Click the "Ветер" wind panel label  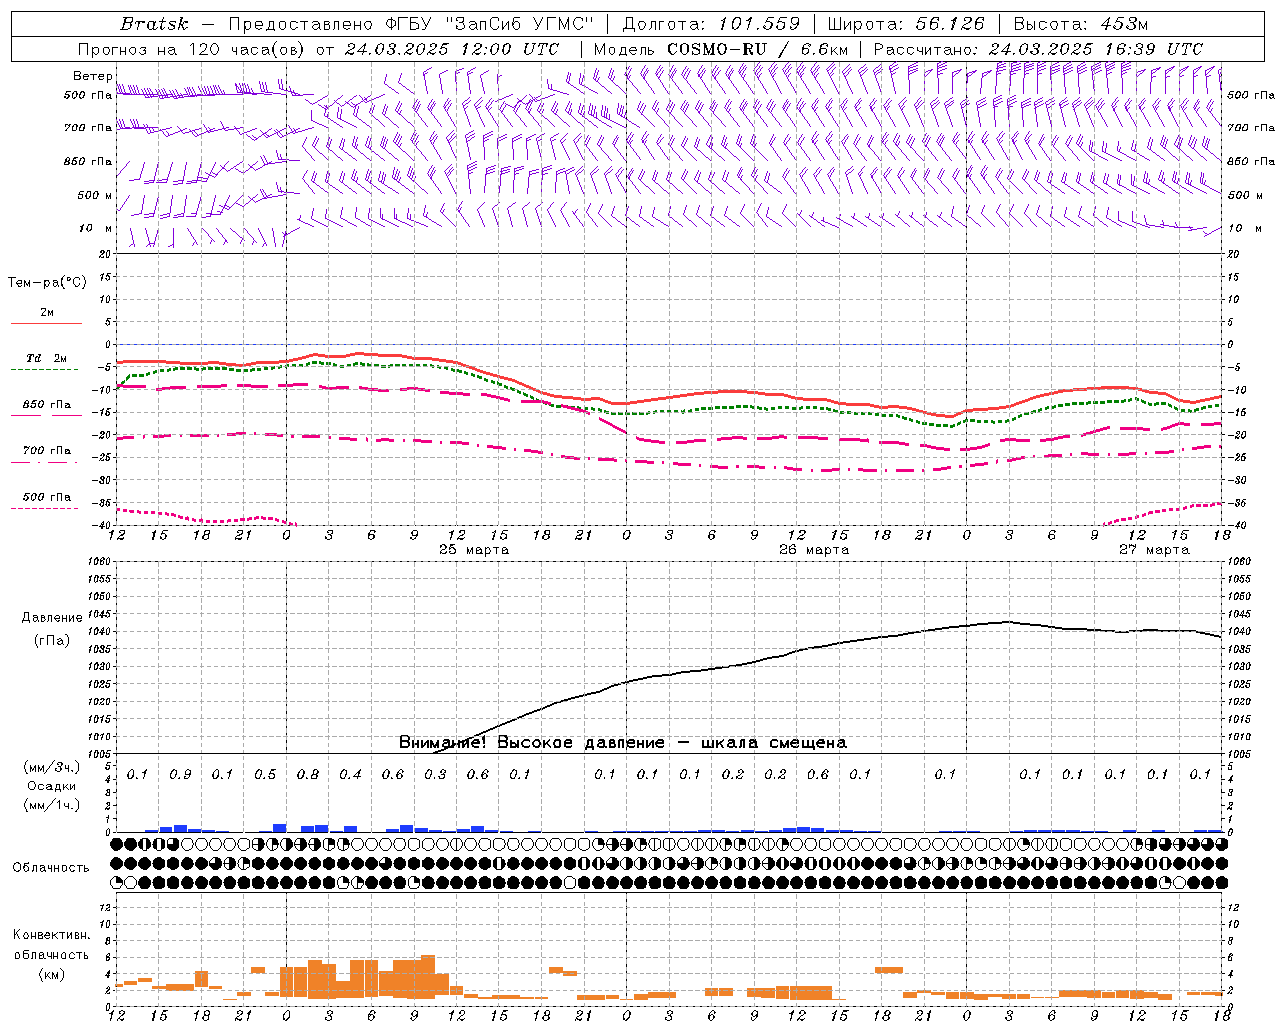pyautogui.click(x=92, y=76)
